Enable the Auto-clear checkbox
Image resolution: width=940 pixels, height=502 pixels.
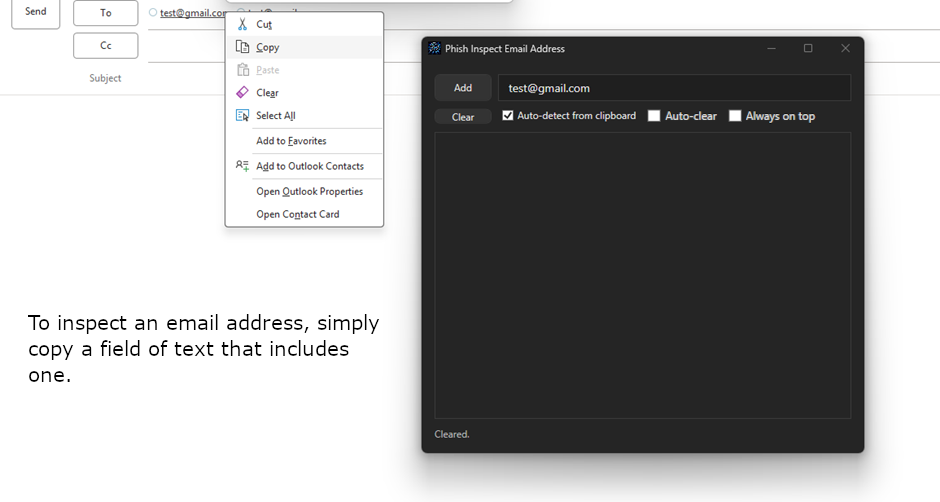654,116
